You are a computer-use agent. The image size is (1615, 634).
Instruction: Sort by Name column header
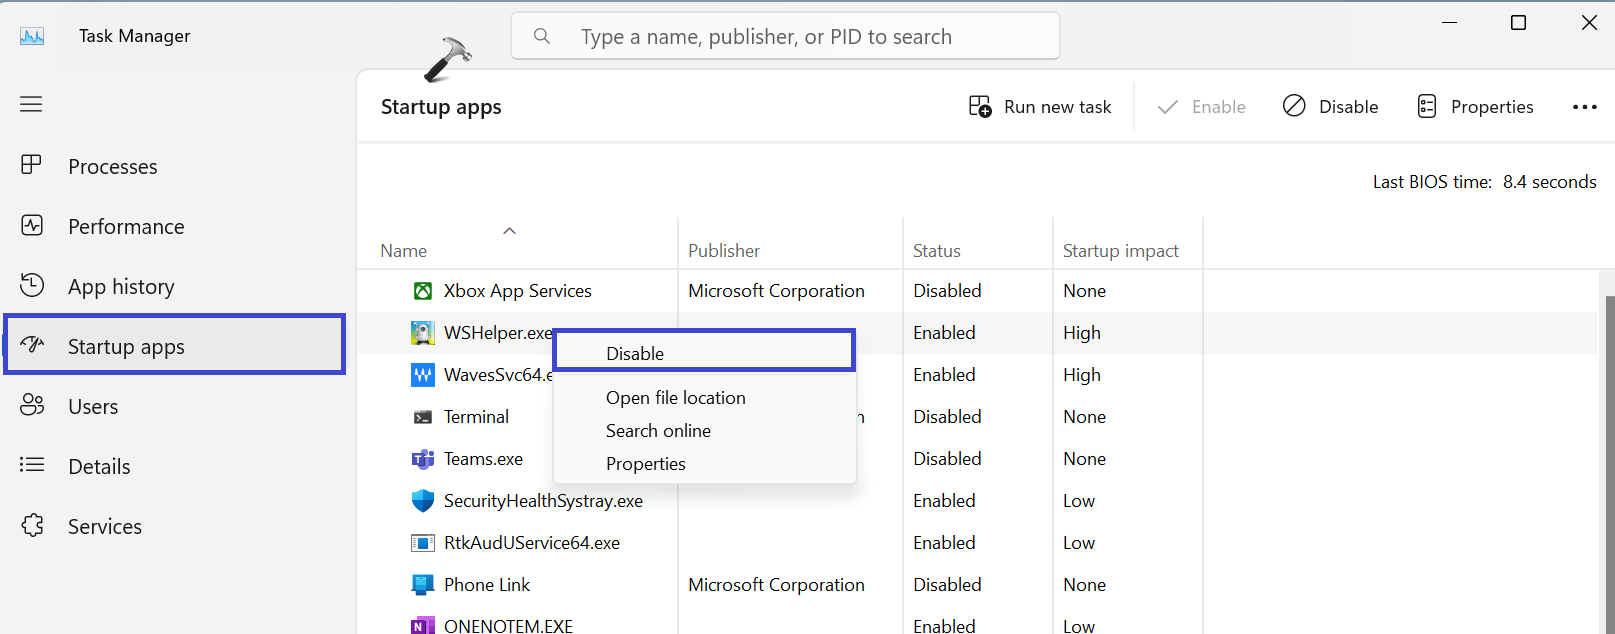pos(404,251)
